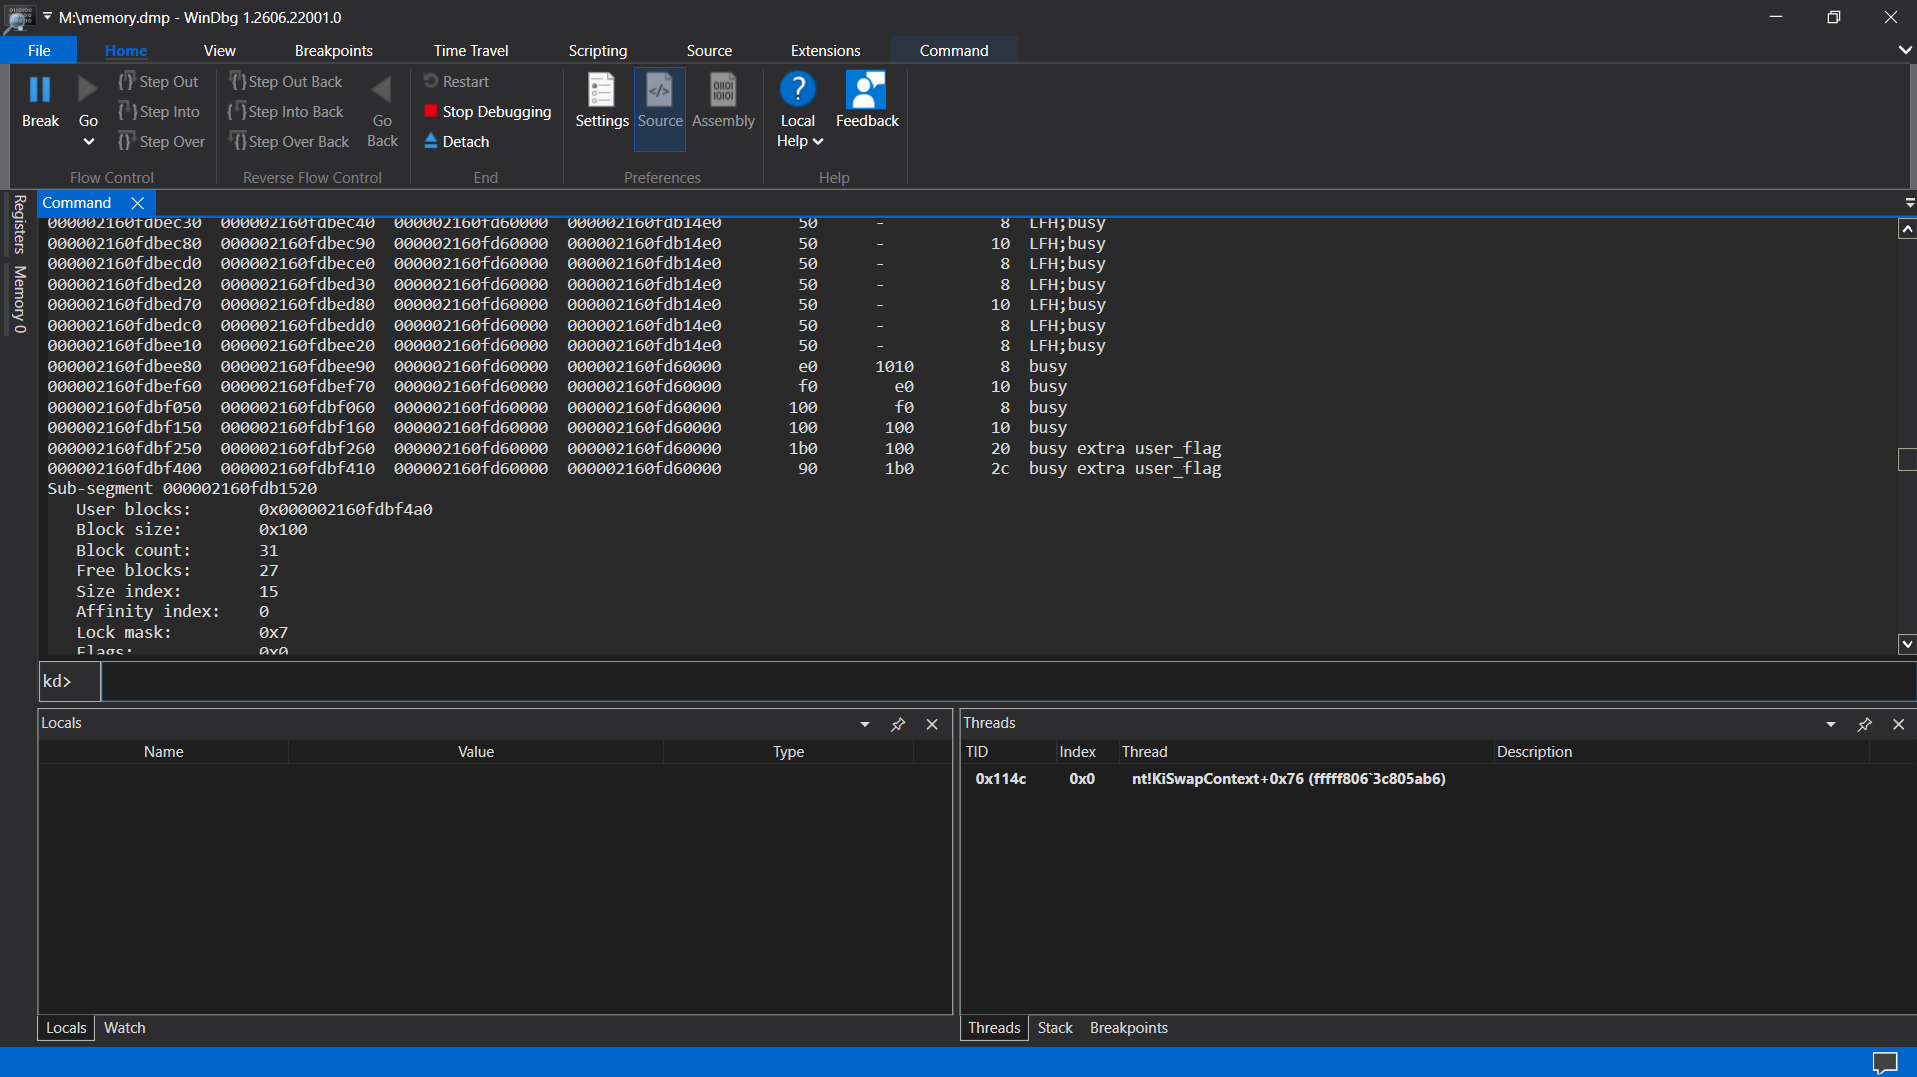Close the Threads panel
Screen dimensions: 1917x1077
(1898, 724)
